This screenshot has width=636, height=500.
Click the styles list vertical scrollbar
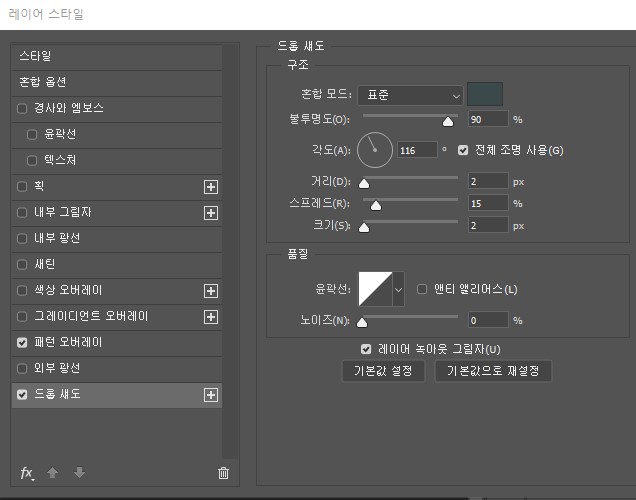point(230,251)
